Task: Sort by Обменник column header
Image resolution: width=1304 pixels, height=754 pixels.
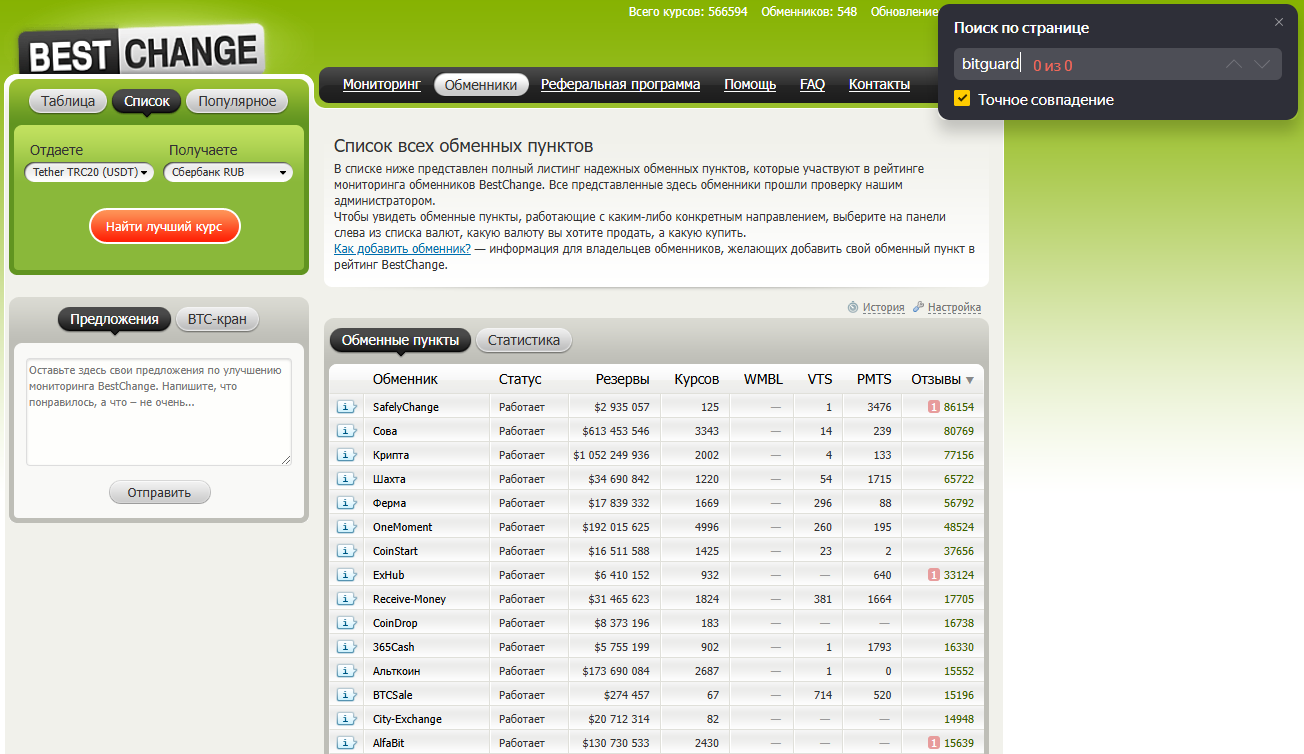Action: pyautogui.click(x=405, y=379)
